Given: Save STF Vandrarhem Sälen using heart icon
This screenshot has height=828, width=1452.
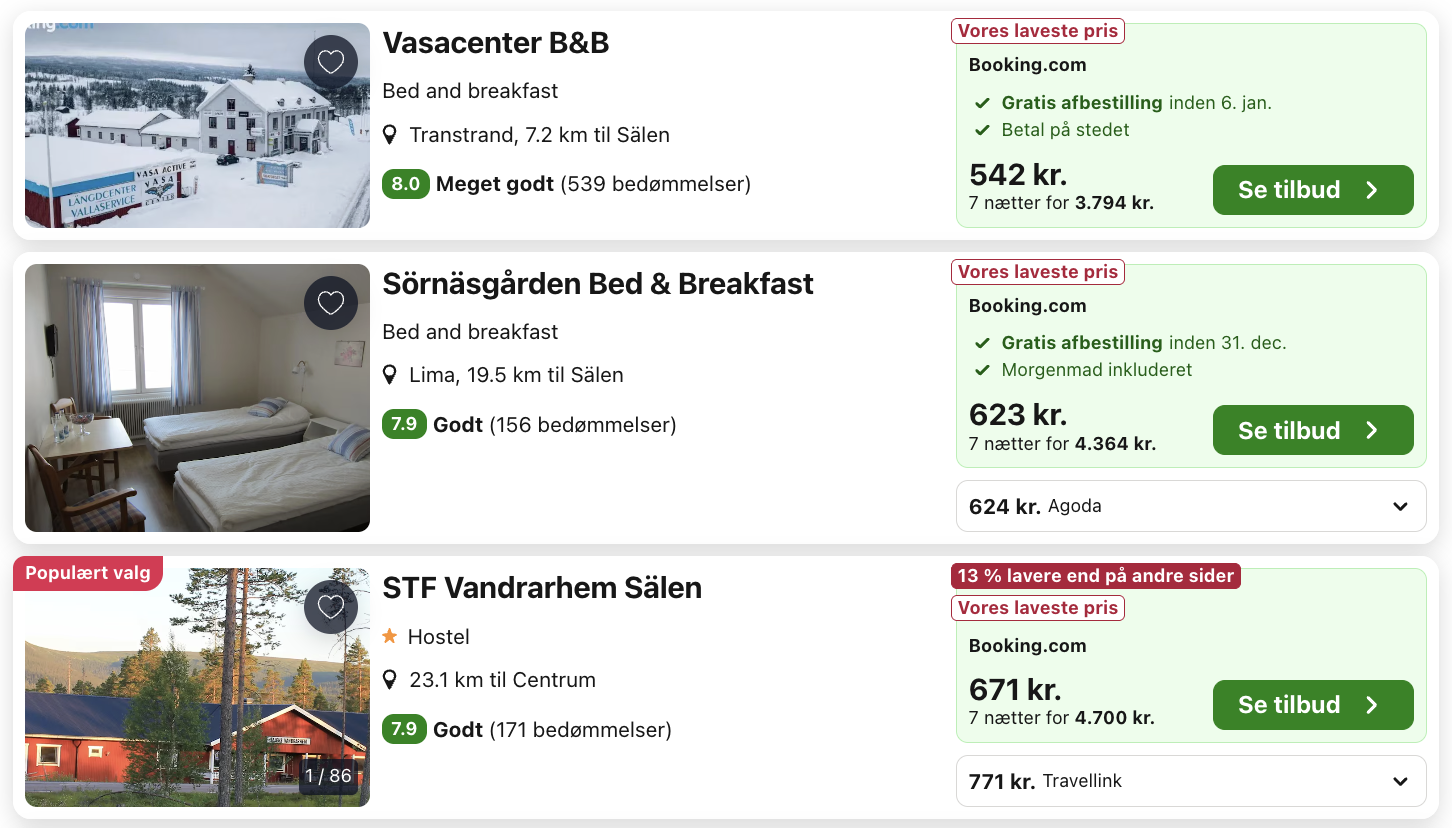Looking at the screenshot, I should pos(331,607).
